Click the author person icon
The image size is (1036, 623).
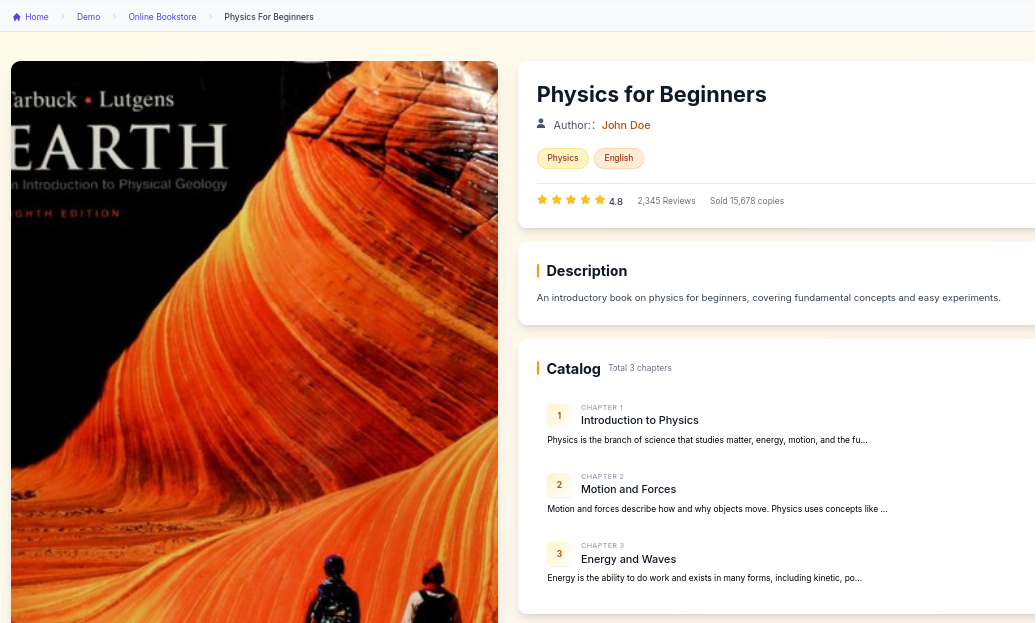540,124
